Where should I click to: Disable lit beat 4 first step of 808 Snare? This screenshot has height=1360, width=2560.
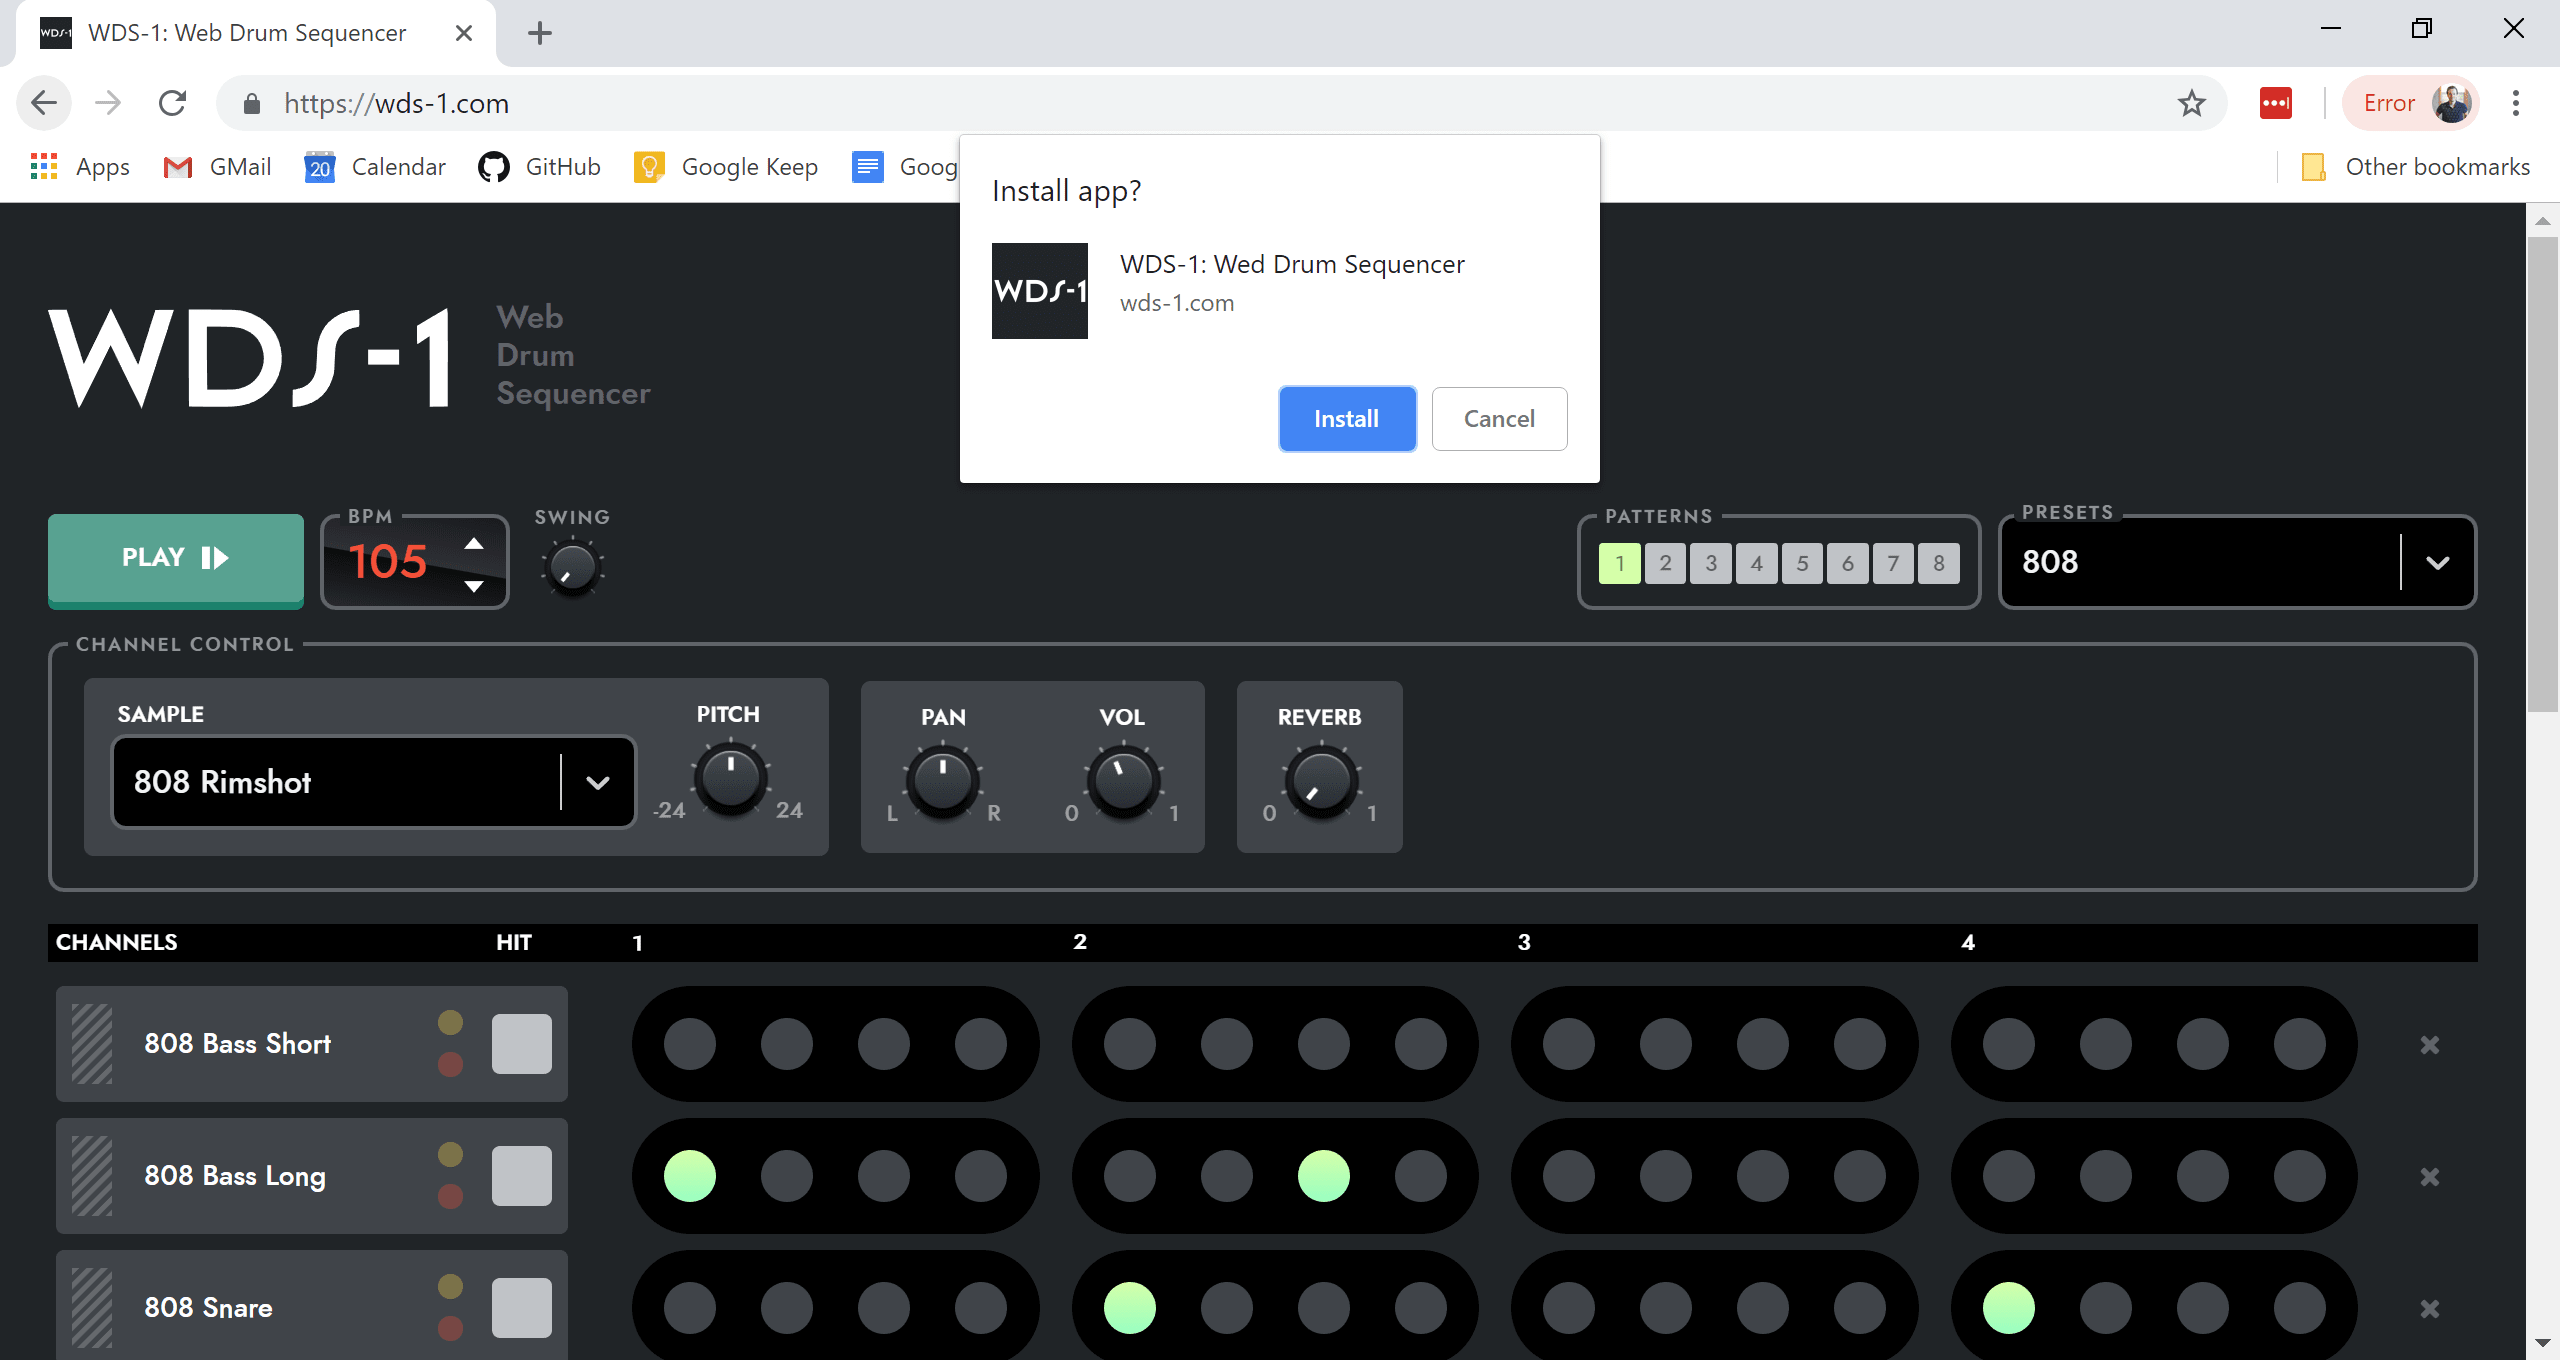[2009, 1308]
